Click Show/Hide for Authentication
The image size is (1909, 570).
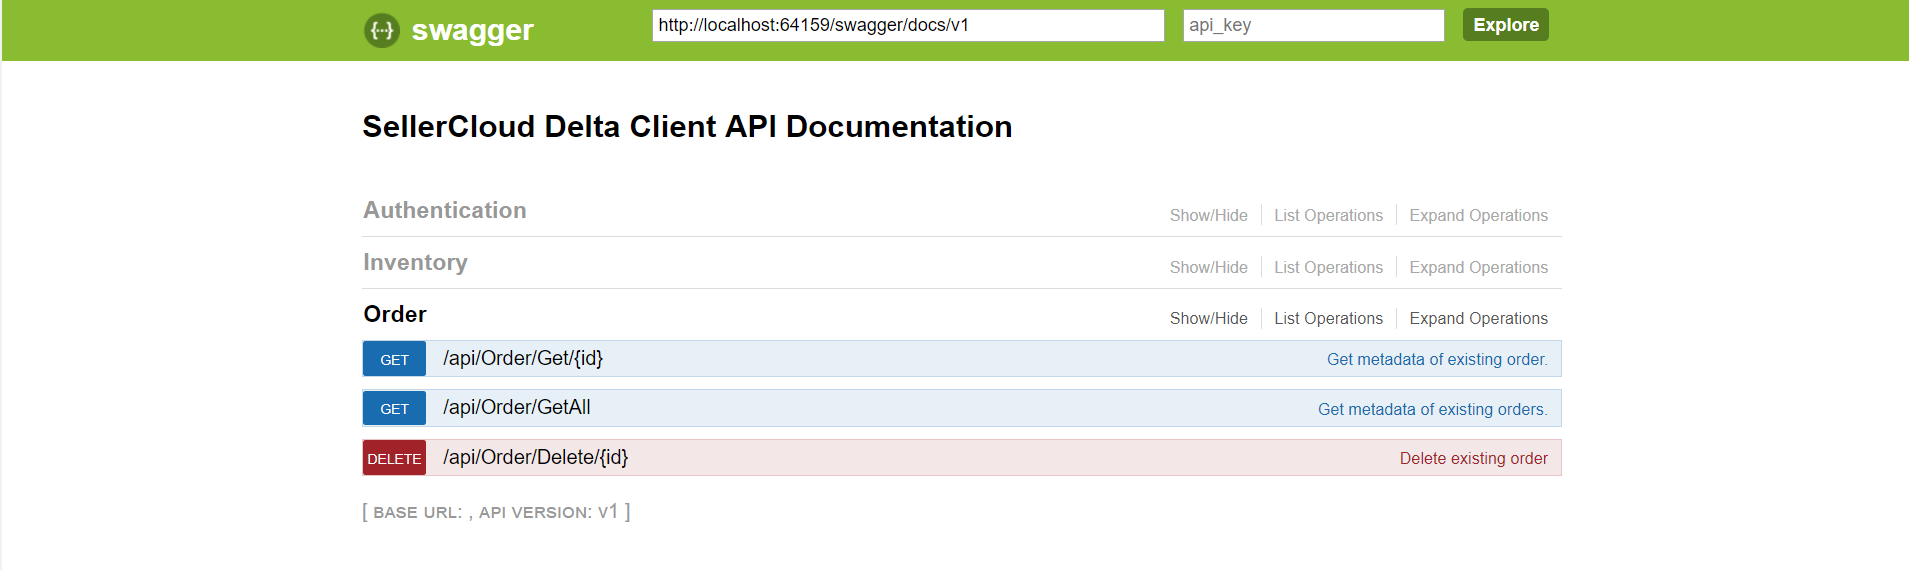pyautogui.click(x=1208, y=215)
